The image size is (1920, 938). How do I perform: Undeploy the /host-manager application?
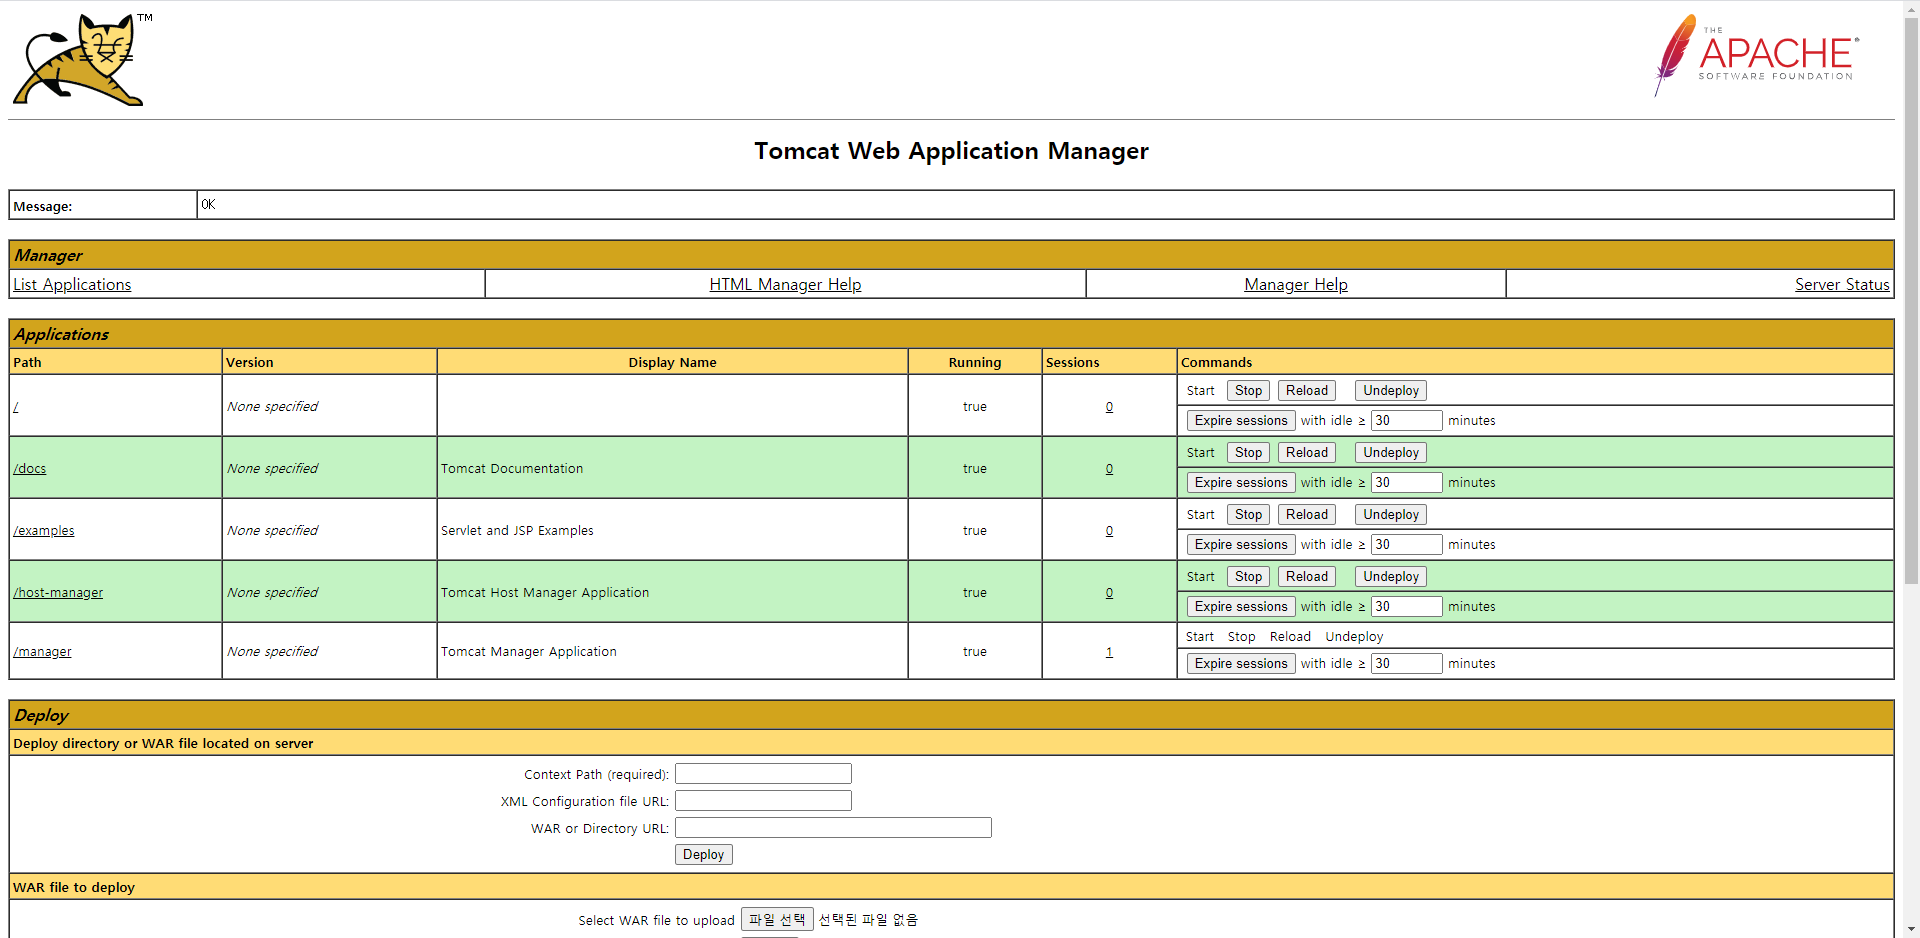tap(1391, 577)
